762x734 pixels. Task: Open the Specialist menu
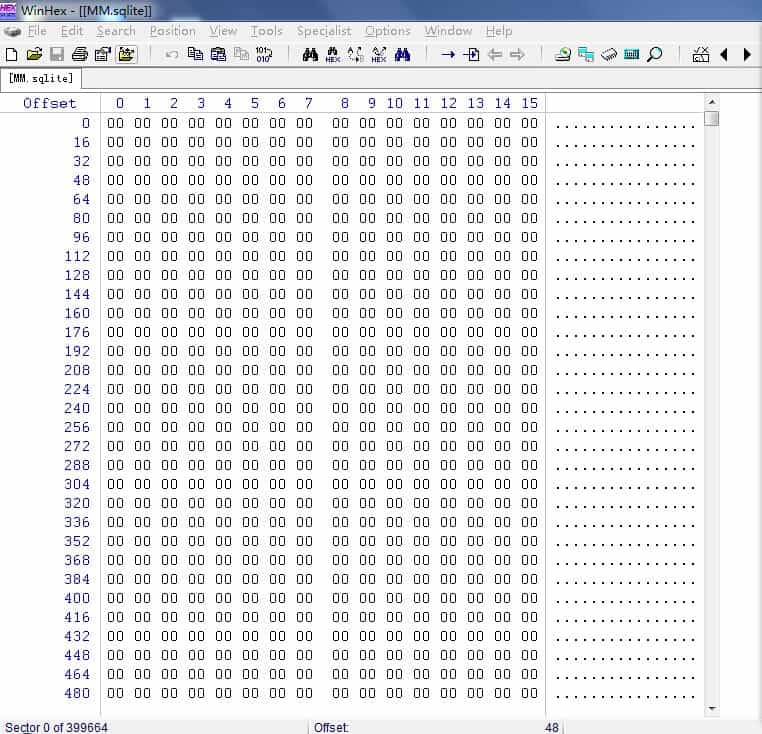(324, 31)
